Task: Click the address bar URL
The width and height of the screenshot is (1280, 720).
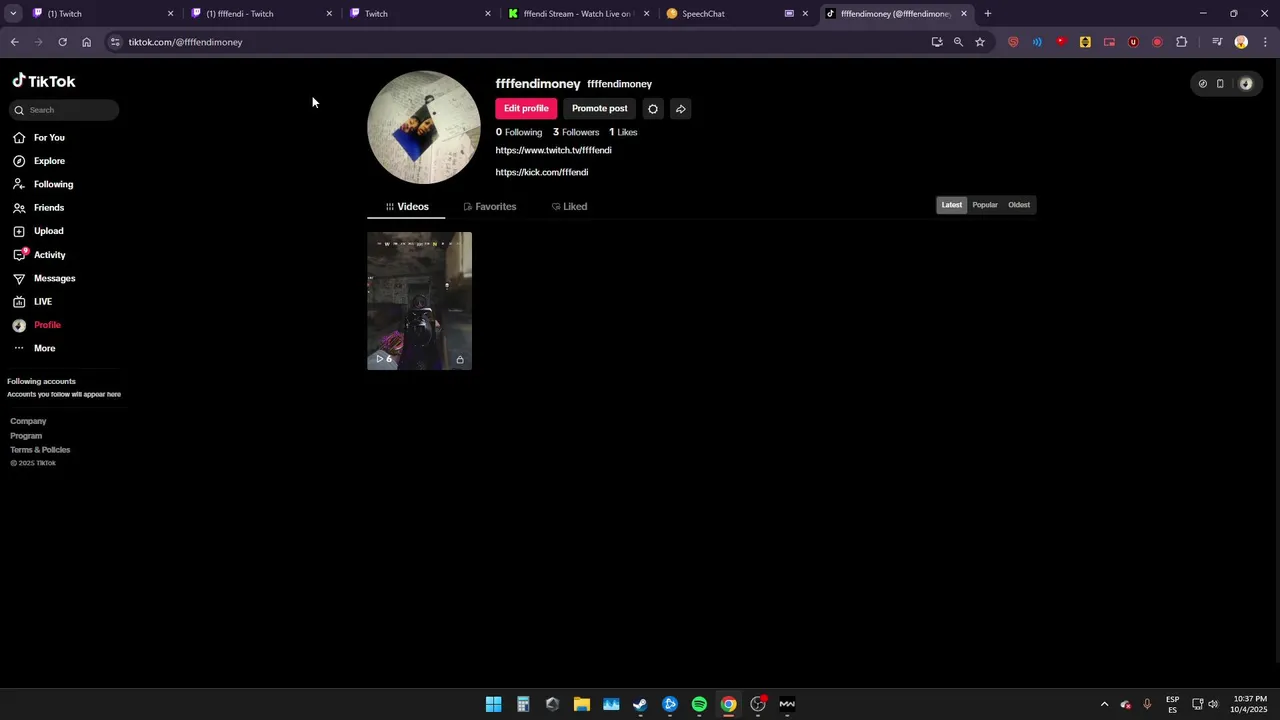Action: [185, 42]
